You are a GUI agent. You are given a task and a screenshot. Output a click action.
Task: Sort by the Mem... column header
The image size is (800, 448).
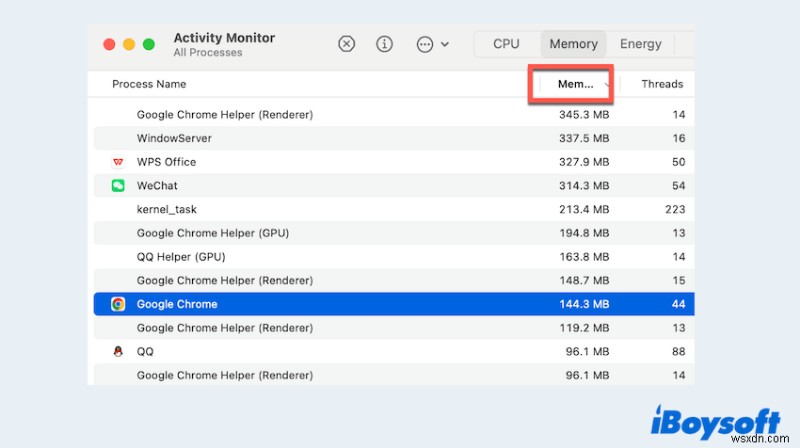(576, 84)
